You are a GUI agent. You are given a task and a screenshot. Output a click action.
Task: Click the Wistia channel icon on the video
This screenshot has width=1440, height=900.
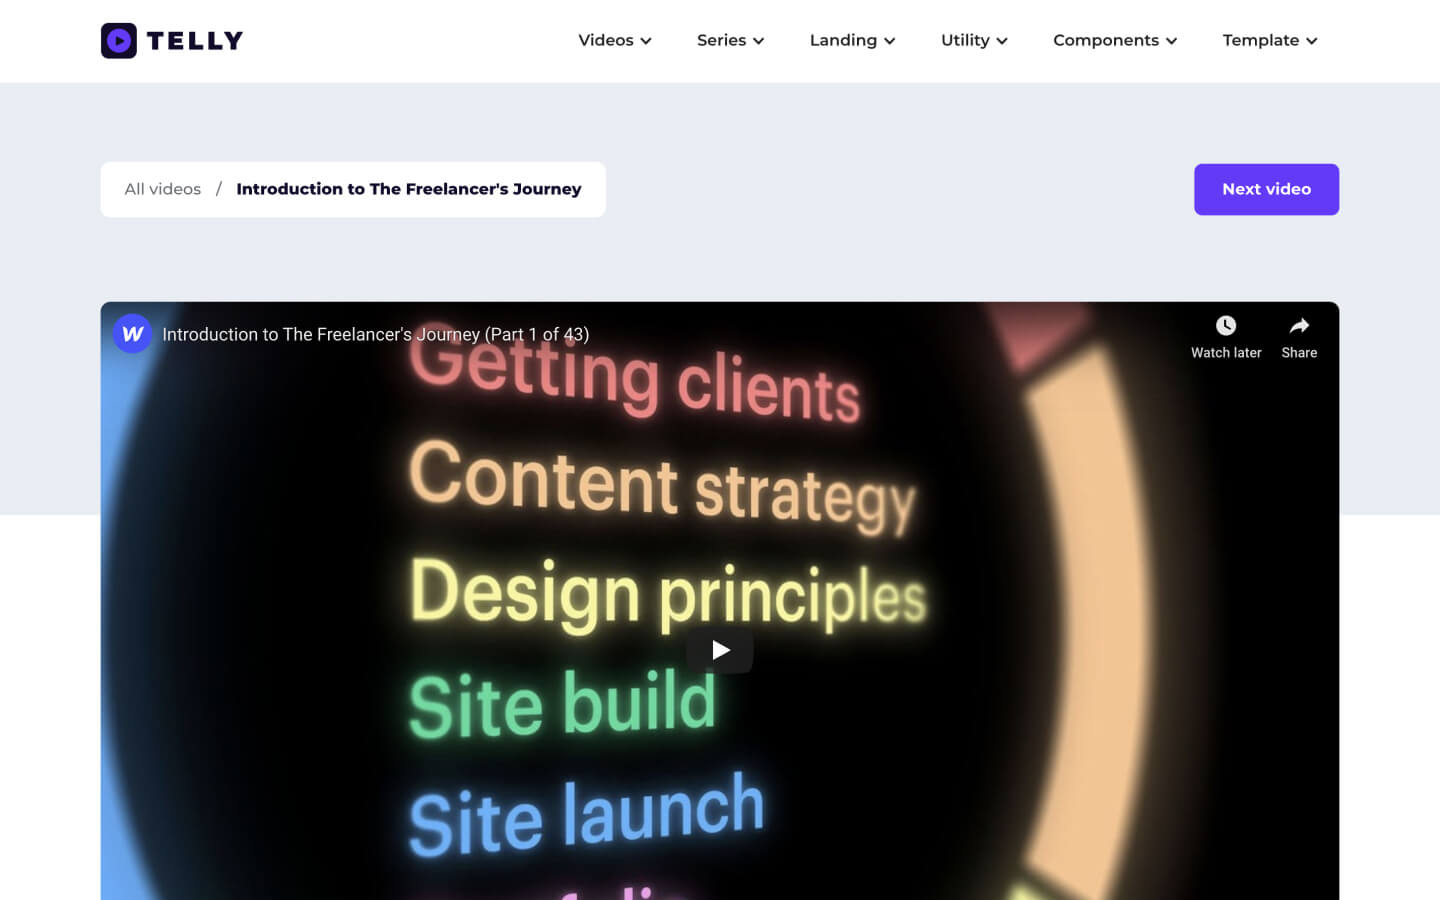133,334
